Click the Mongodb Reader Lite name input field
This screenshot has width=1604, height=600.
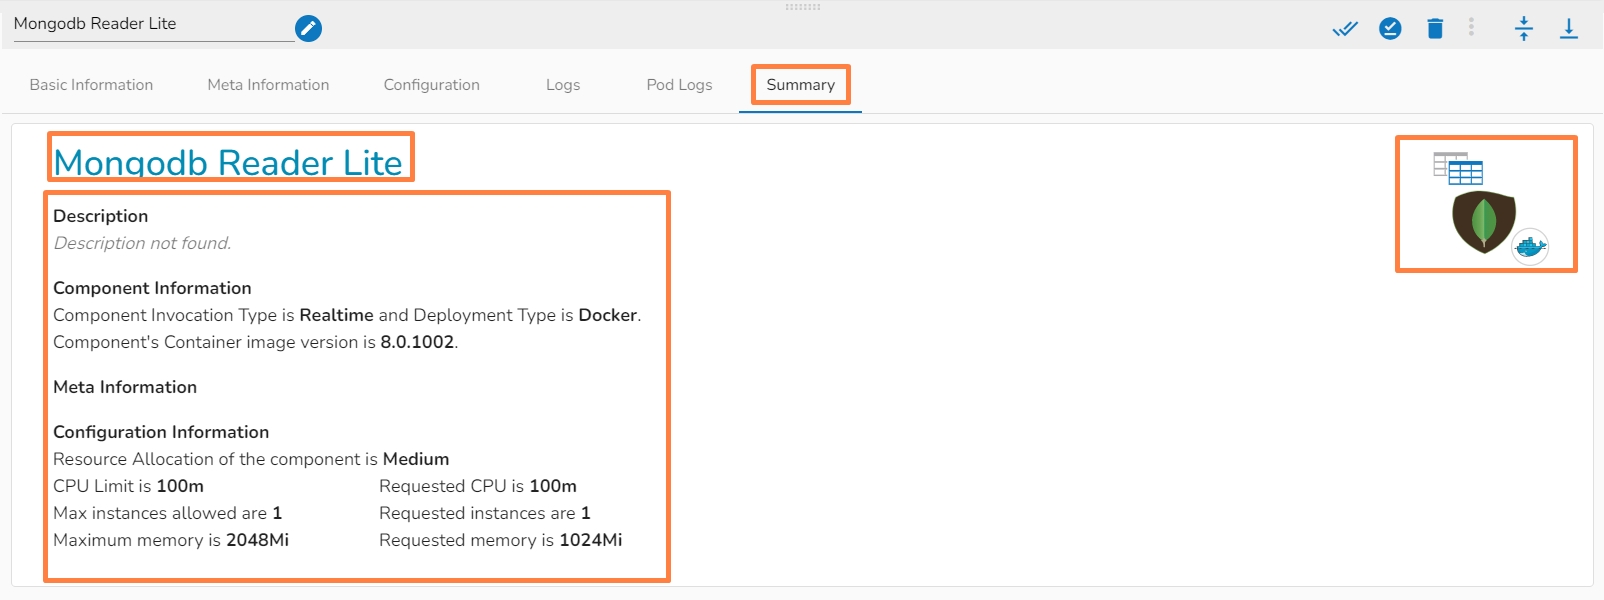[150, 24]
